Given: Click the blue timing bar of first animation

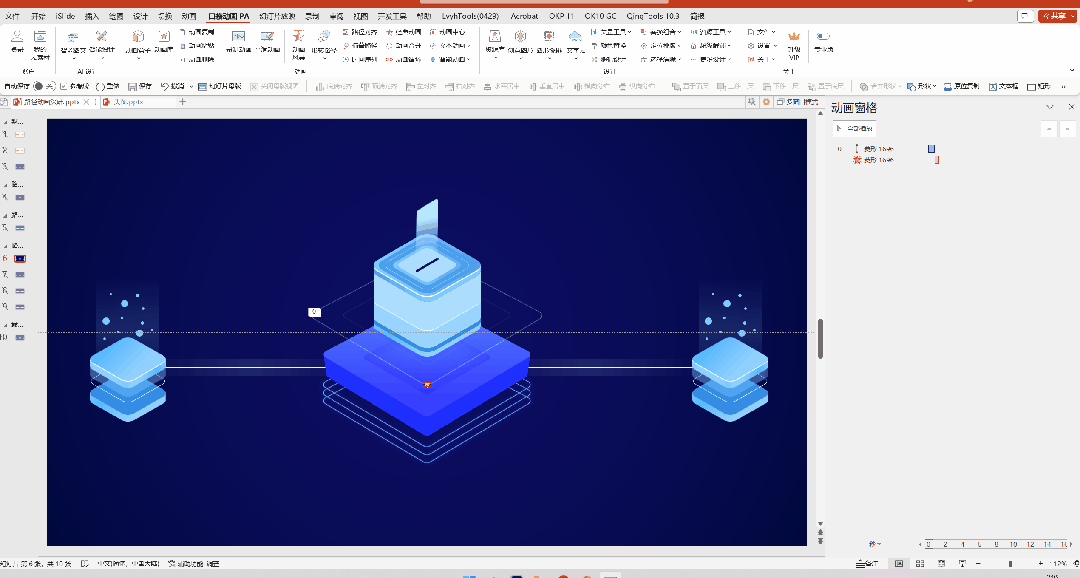Looking at the screenshot, I should click(931, 149).
